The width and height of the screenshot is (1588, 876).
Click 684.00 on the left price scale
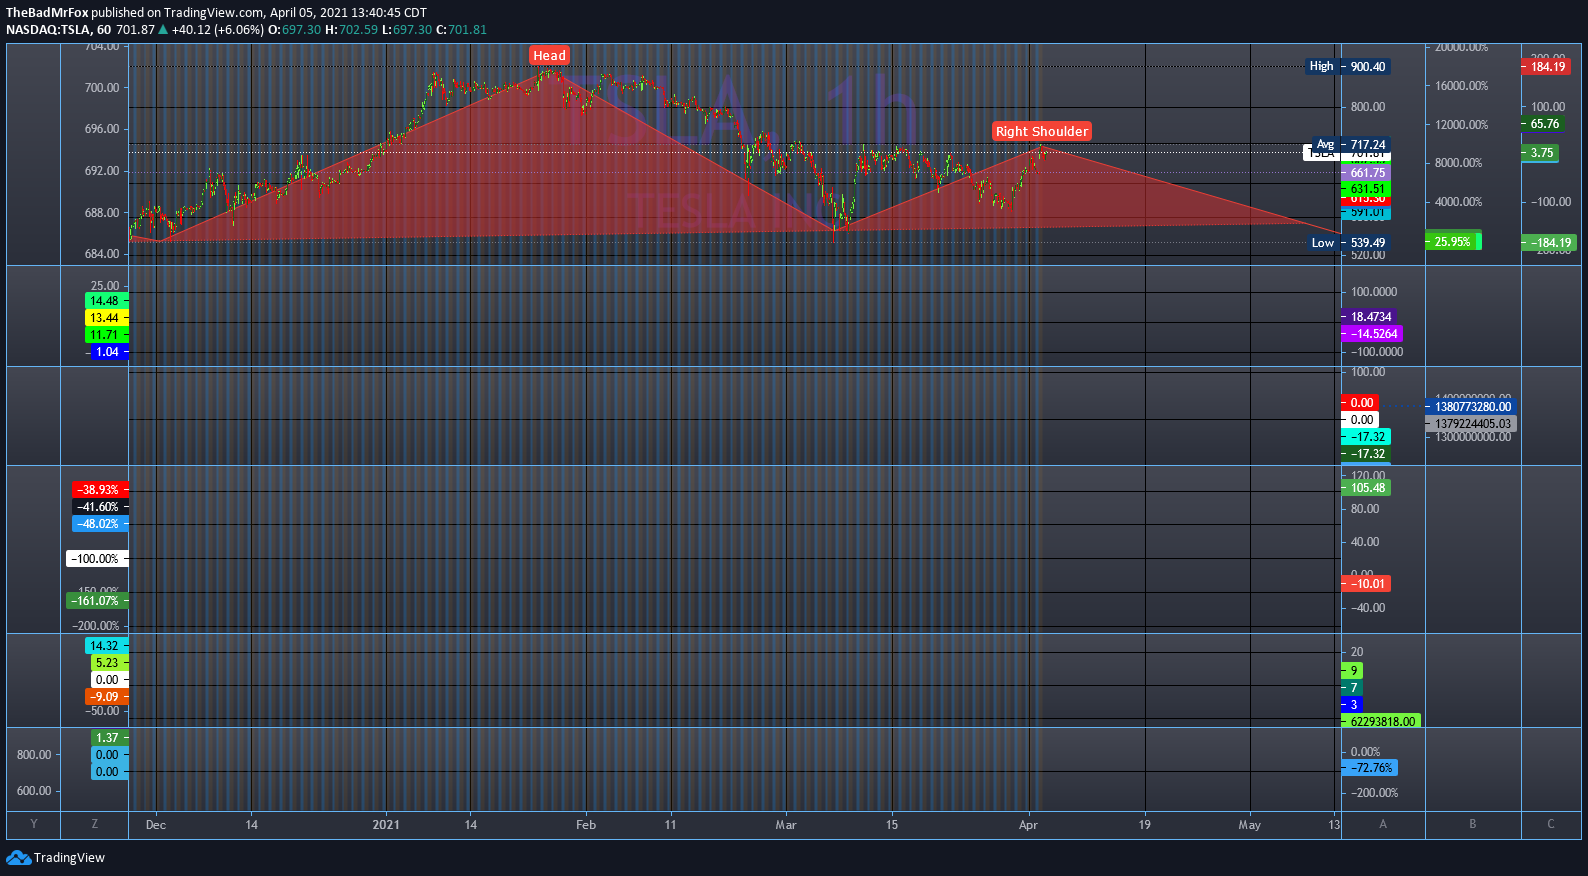point(102,254)
